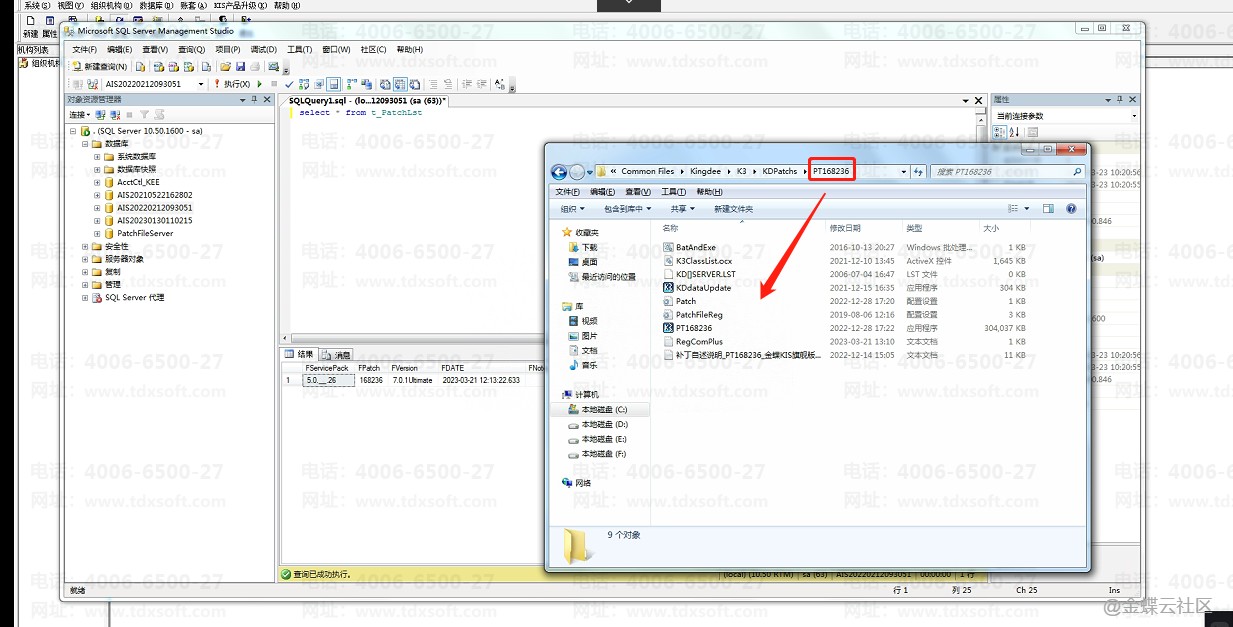Sort properties alphabetically in the Properties panel
This screenshot has height=627, width=1233.
[x=1016, y=132]
